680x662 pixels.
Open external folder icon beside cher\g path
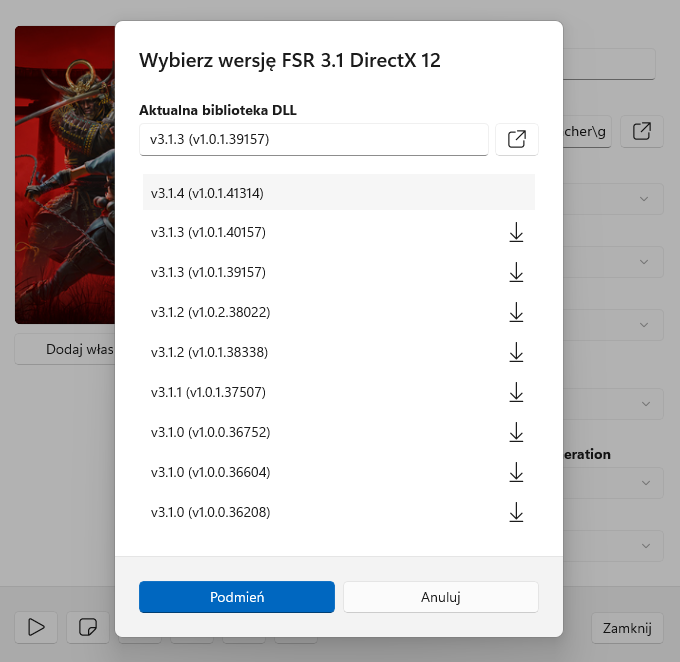click(x=641, y=131)
